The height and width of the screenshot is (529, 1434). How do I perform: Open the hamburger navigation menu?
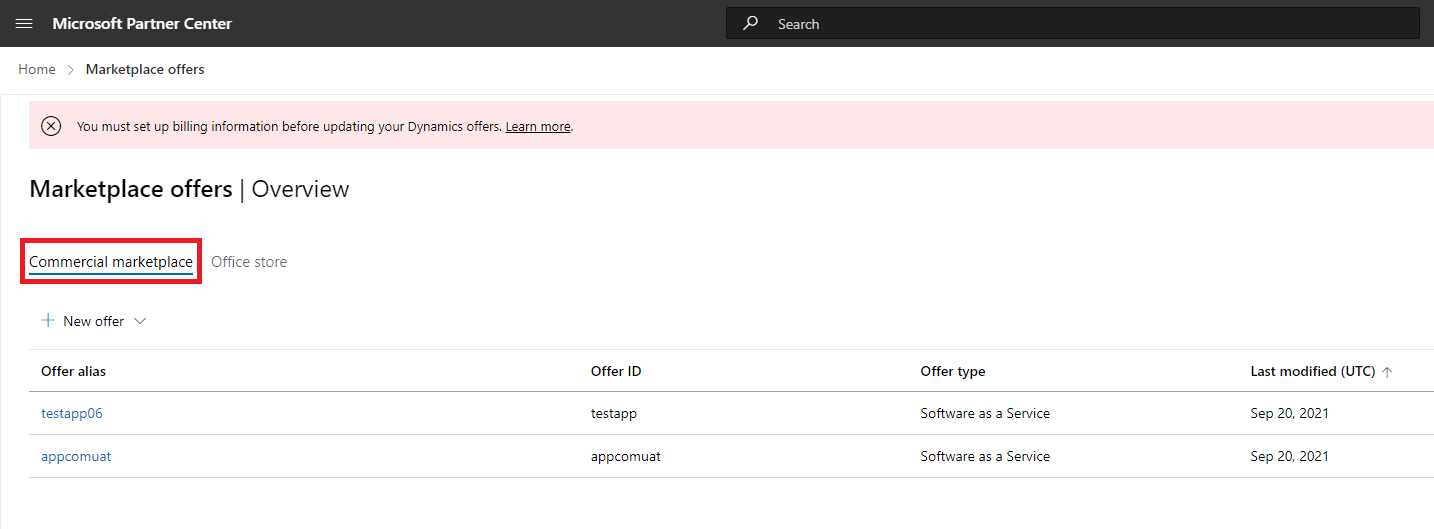point(24,23)
